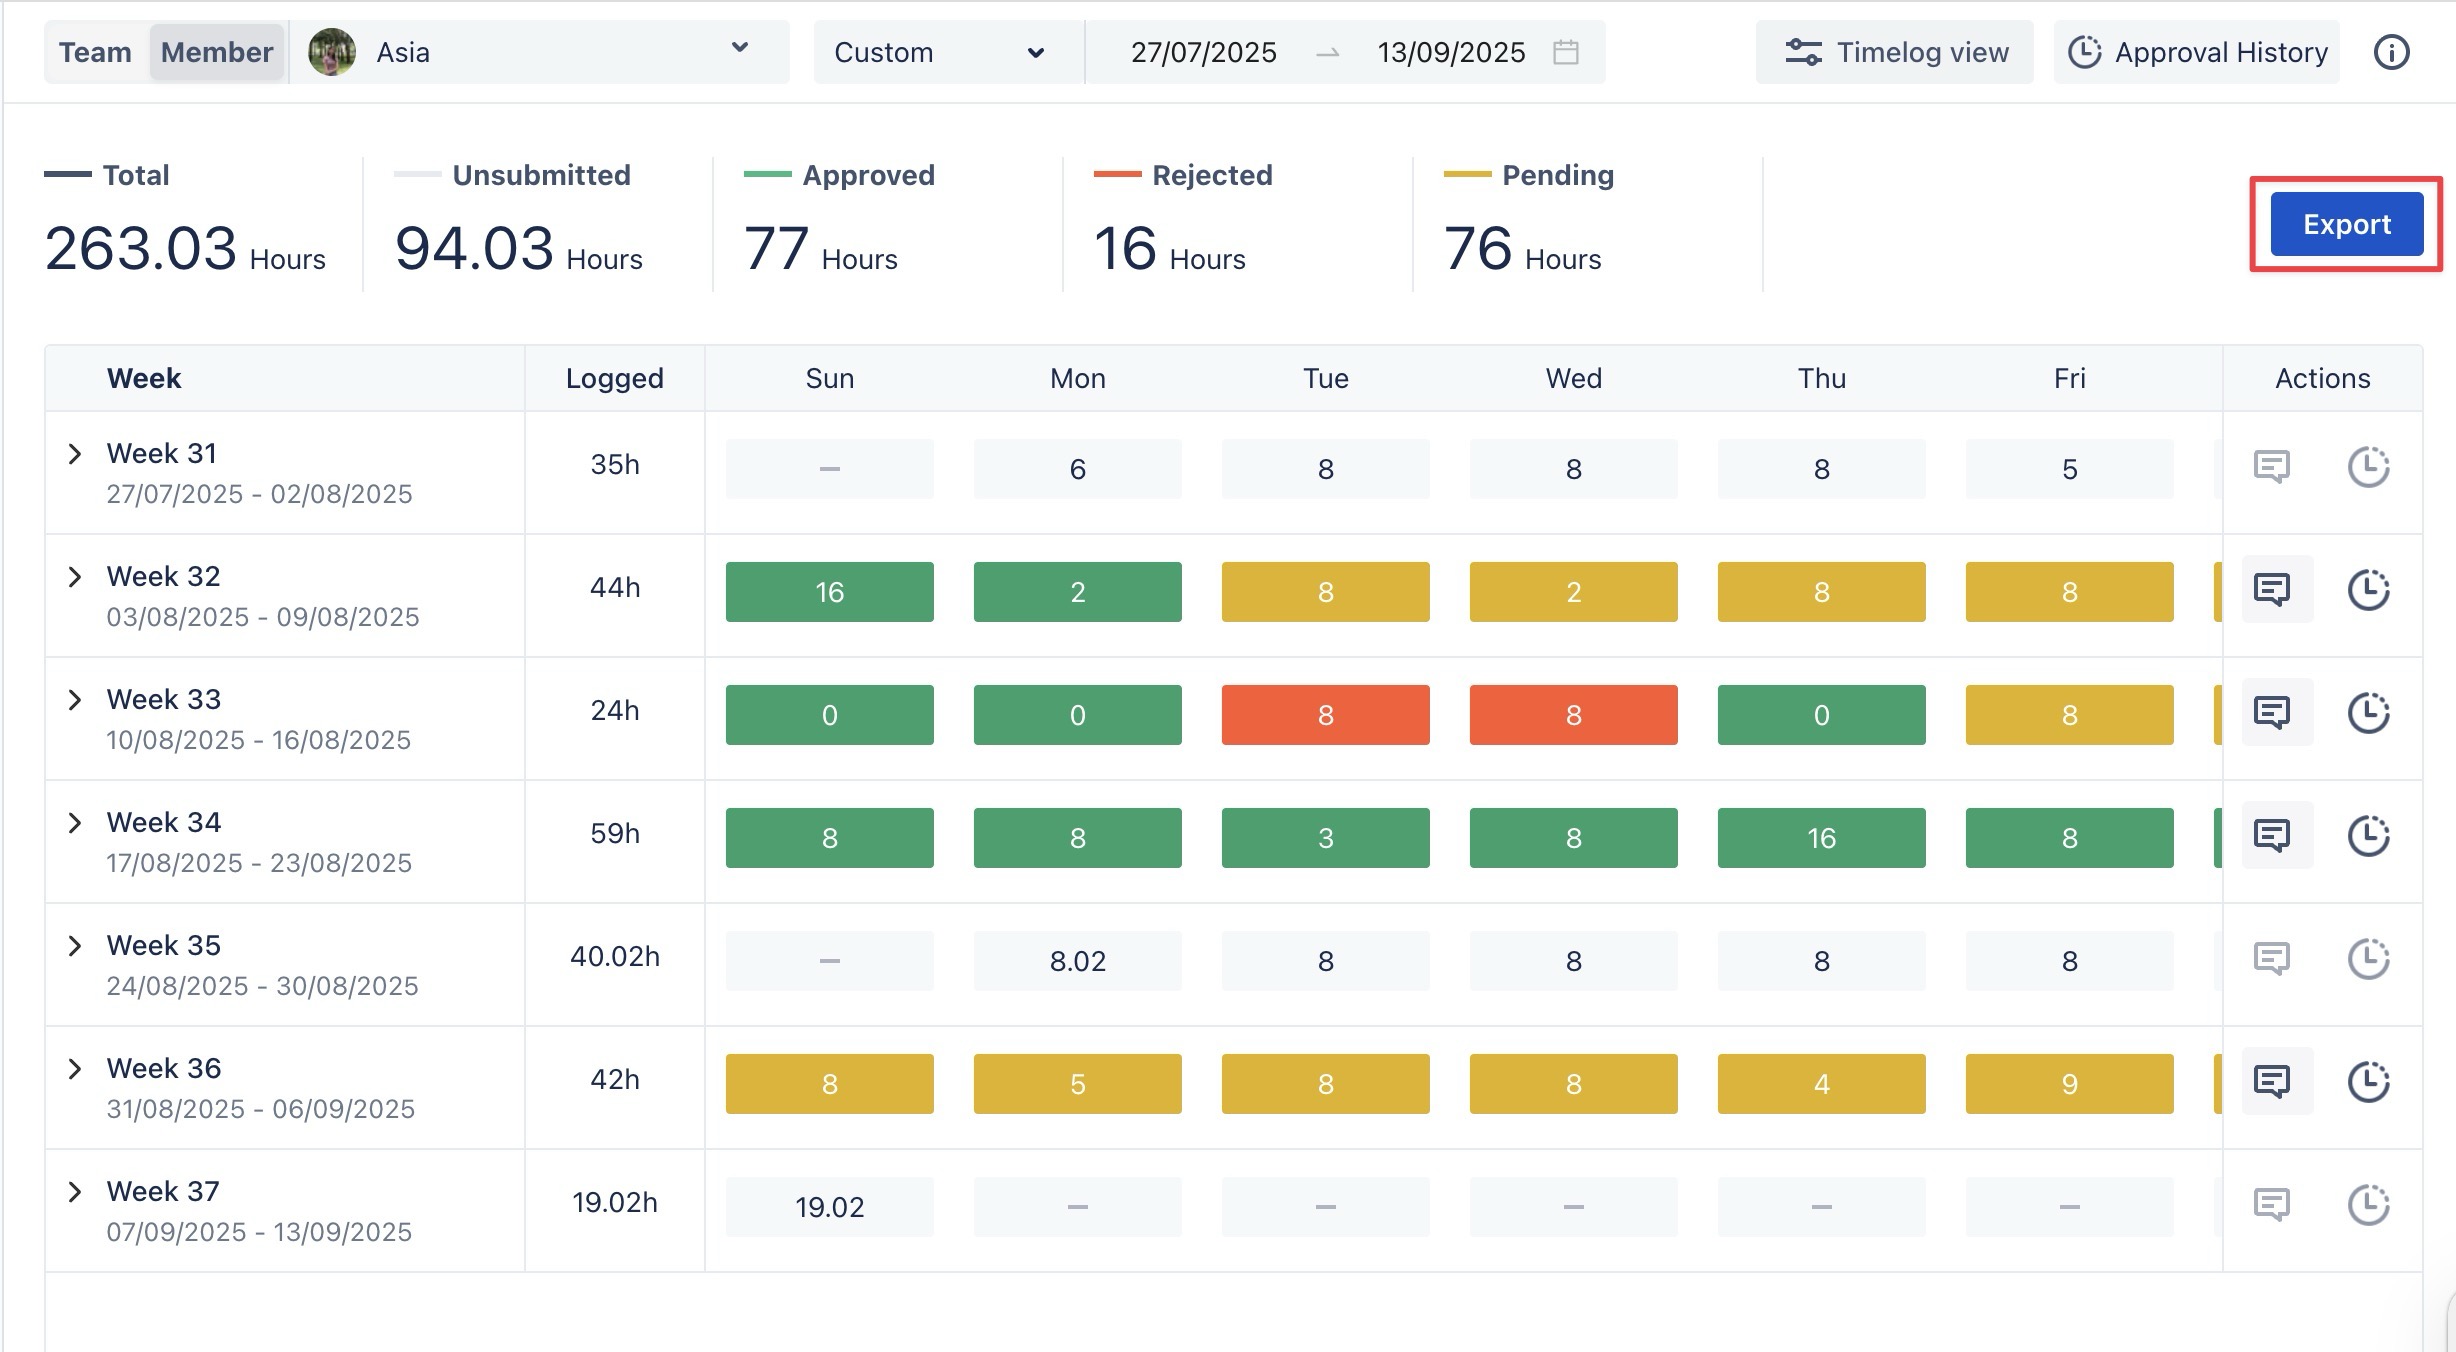Expand the Week 31 row
Viewport: 2456px width, 1352px height.
[x=75, y=454]
